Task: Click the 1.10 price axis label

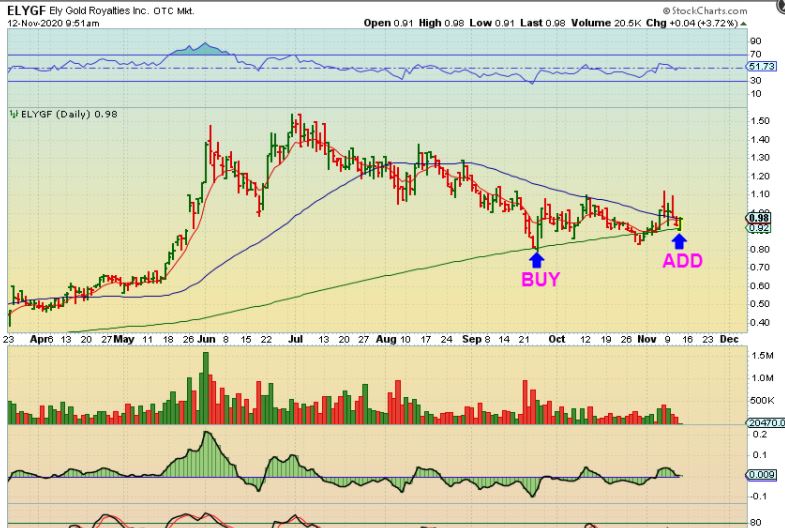Action: pyautogui.click(x=760, y=194)
